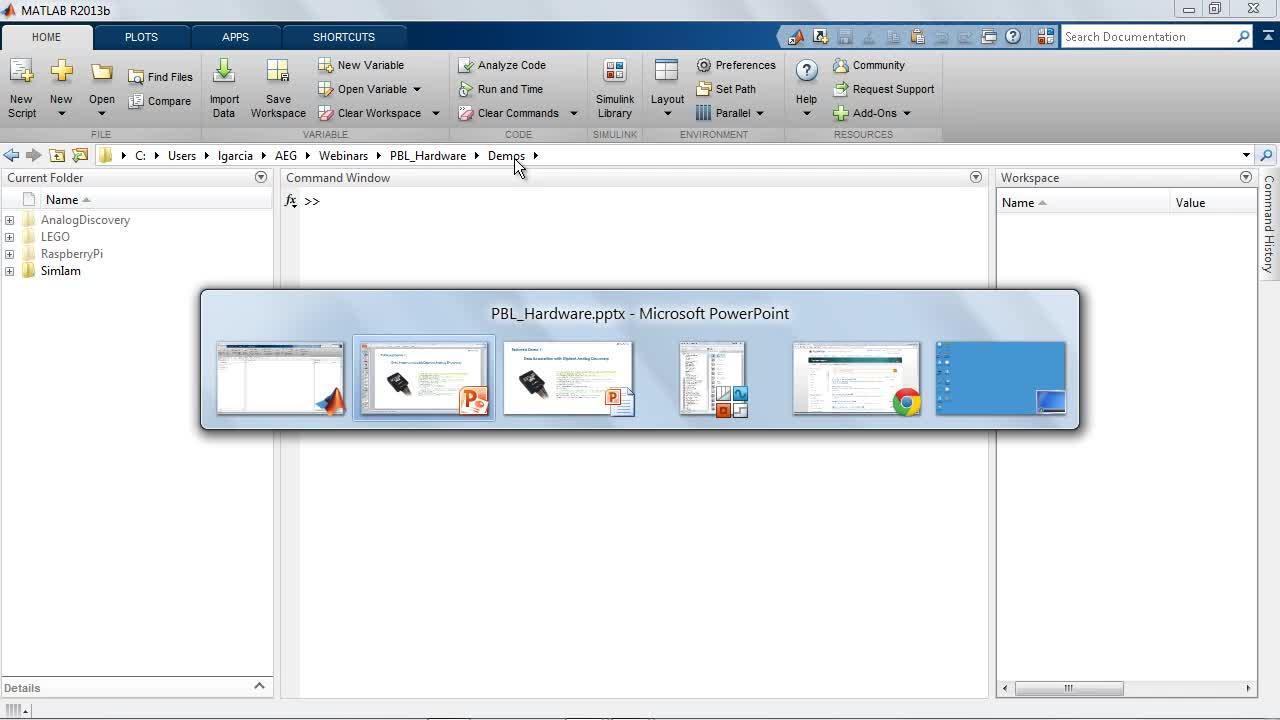Open the Open Variable dropdown
The image size is (1280, 720).
(x=417, y=89)
